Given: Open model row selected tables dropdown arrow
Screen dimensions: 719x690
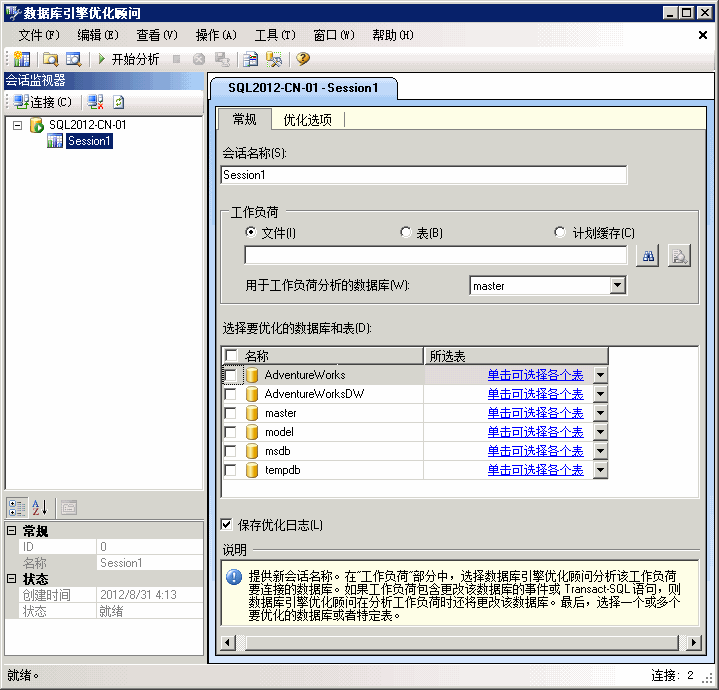Looking at the screenshot, I should (600, 432).
